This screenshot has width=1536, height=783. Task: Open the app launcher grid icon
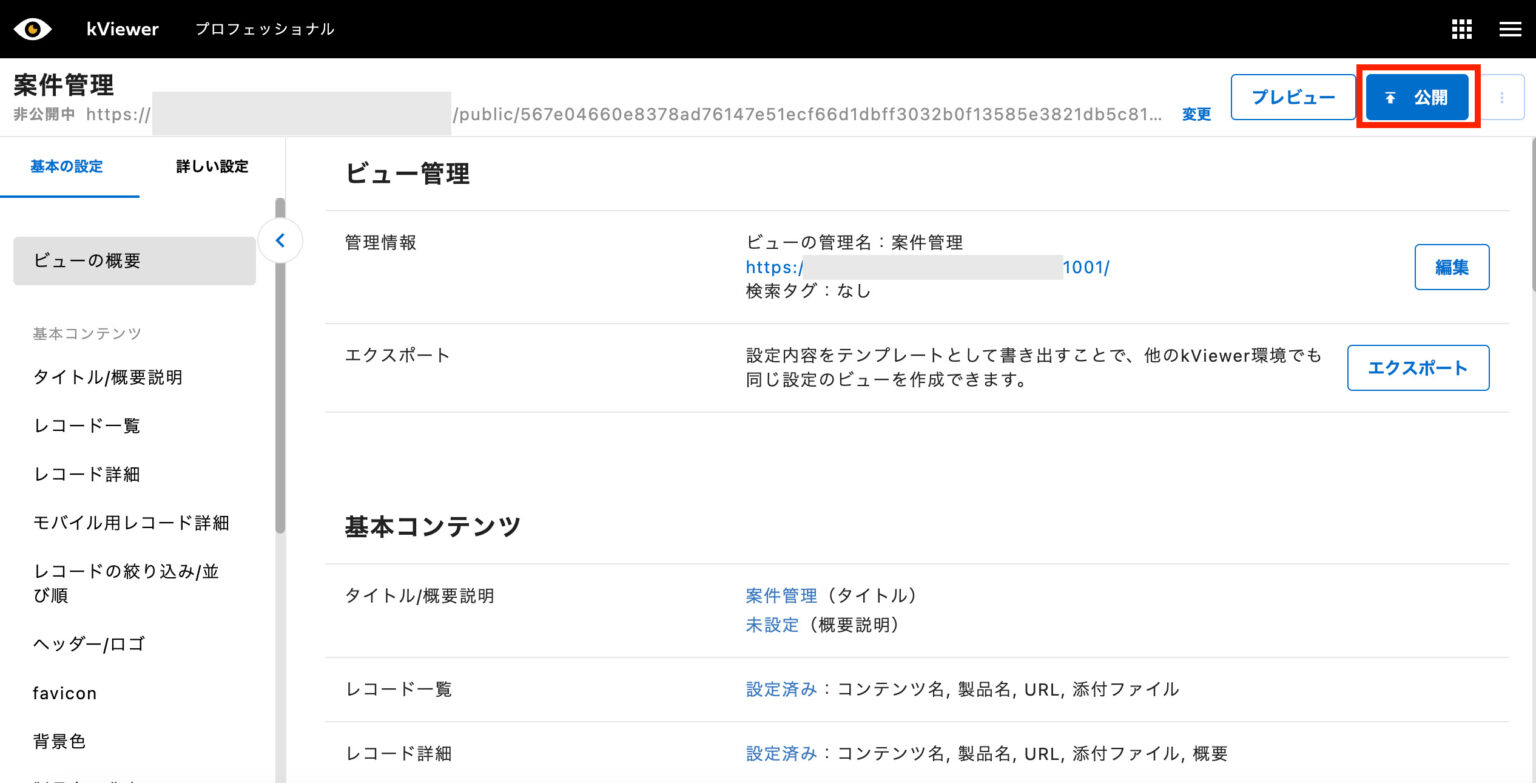point(1461,29)
